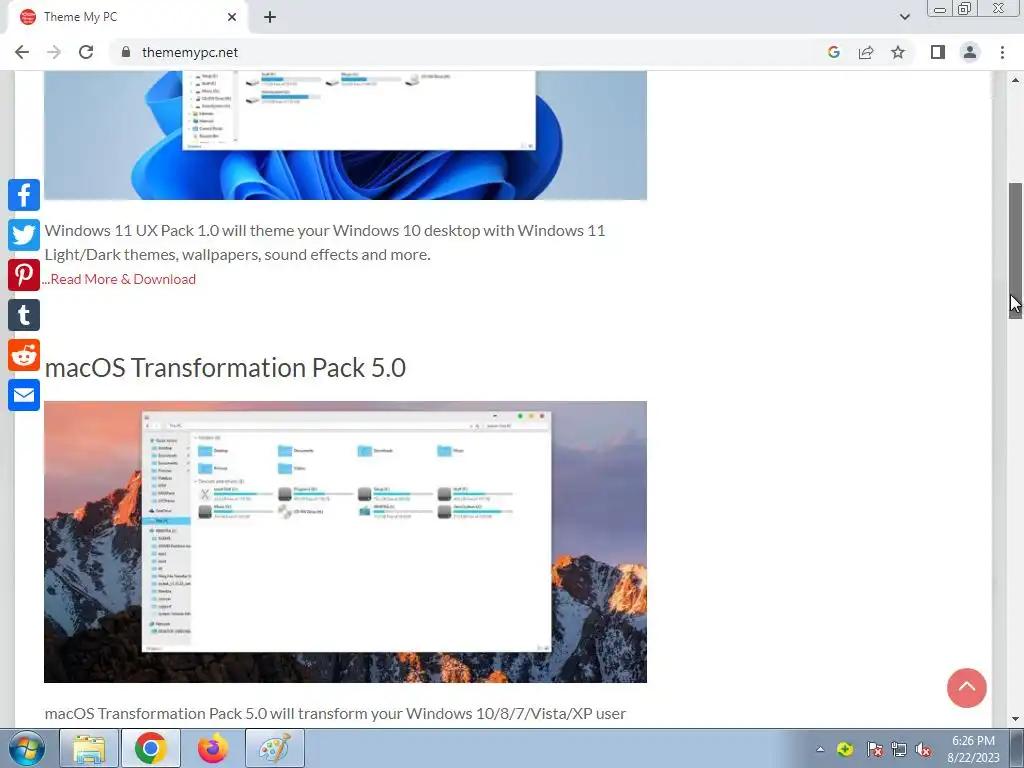
Task: Open a new tab
Action: pyautogui.click(x=270, y=17)
